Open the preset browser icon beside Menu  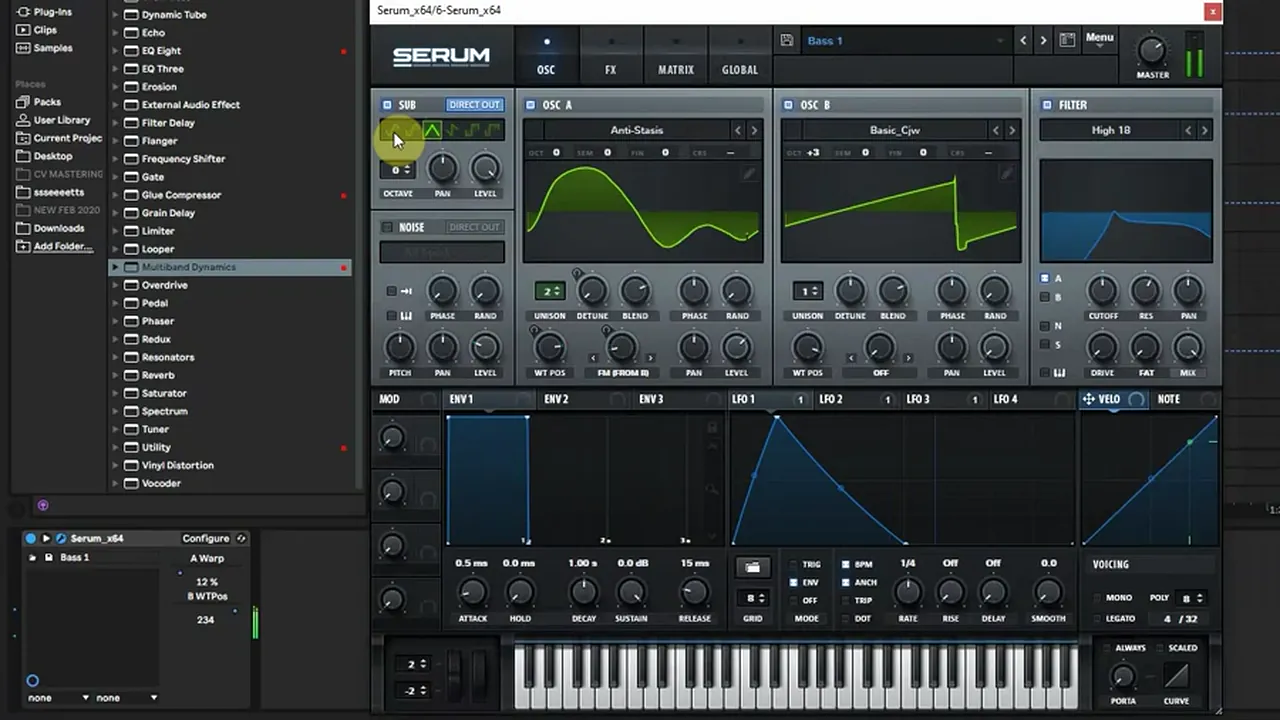1067,41
